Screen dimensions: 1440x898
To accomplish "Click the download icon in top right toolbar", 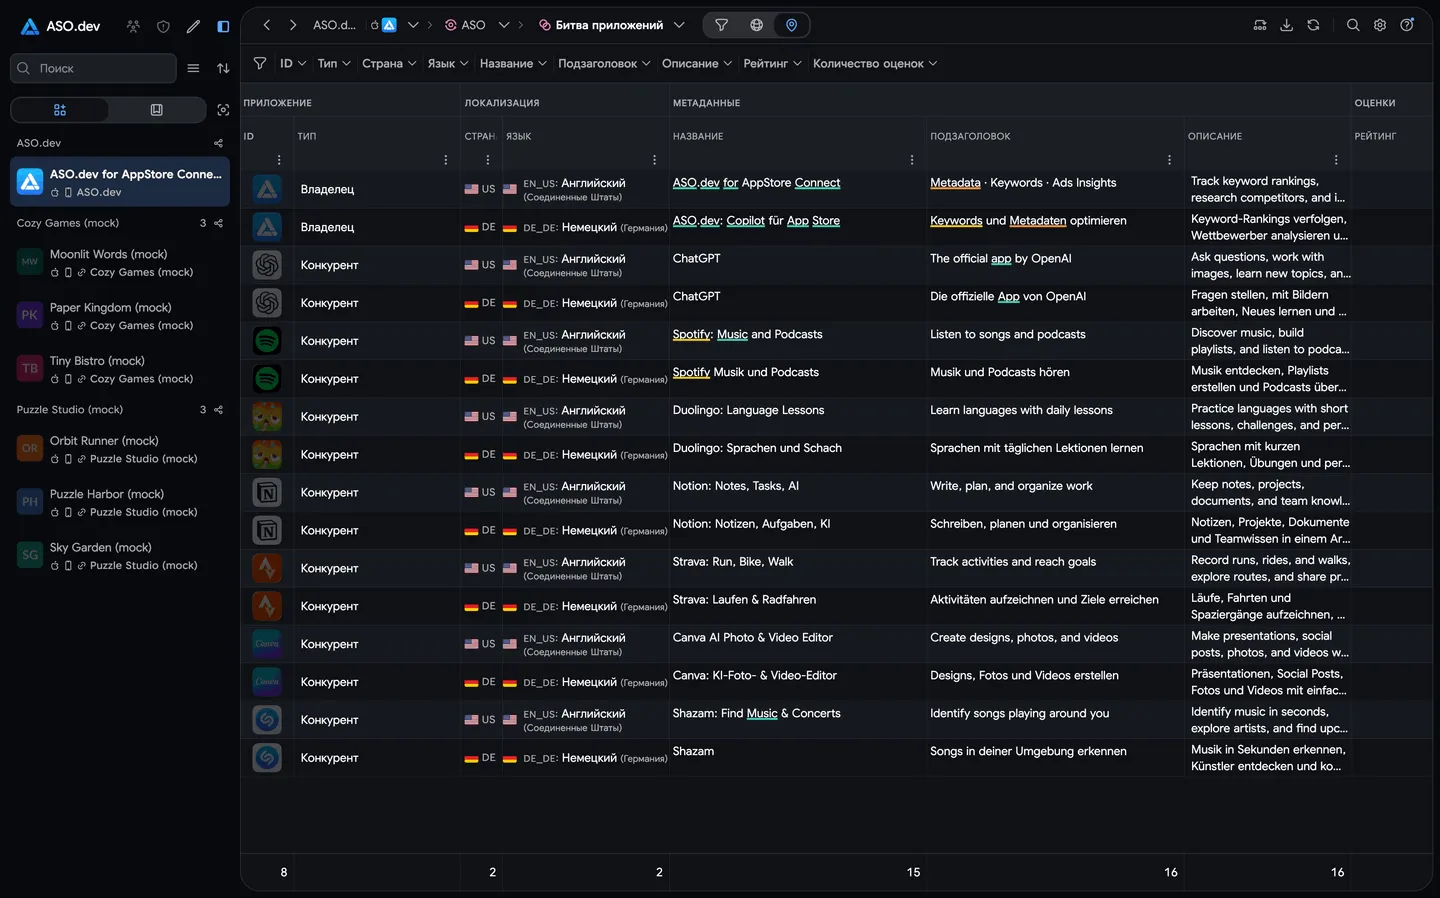I will tap(1287, 25).
